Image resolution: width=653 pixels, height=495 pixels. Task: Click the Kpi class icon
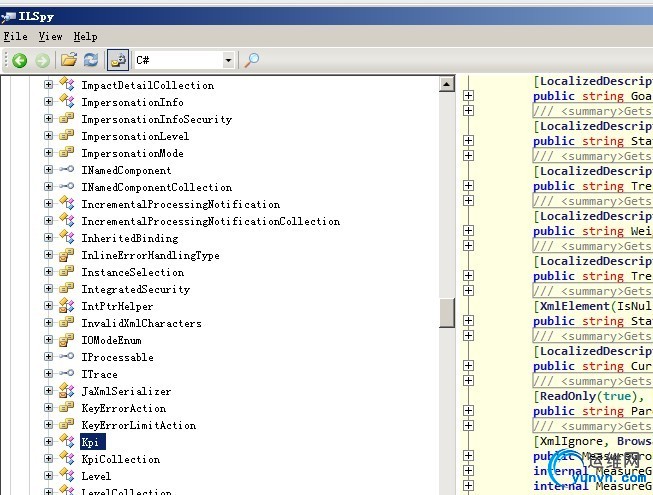[x=67, y=441]
